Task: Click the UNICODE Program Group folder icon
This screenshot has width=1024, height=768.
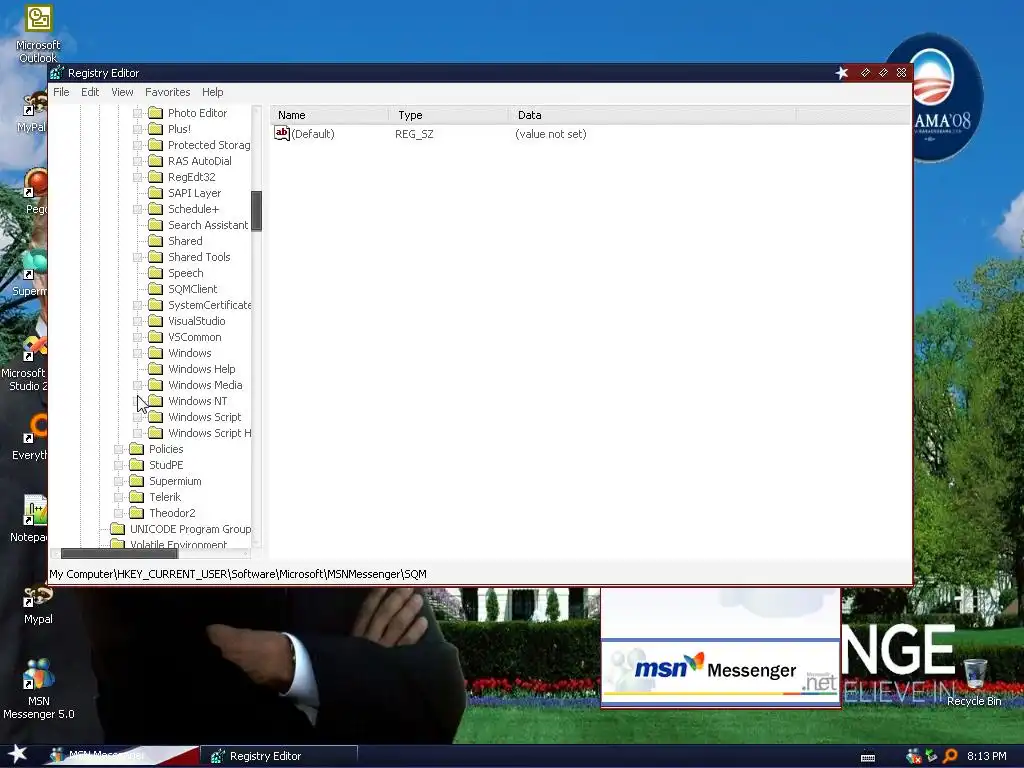Action: point(118,529)
